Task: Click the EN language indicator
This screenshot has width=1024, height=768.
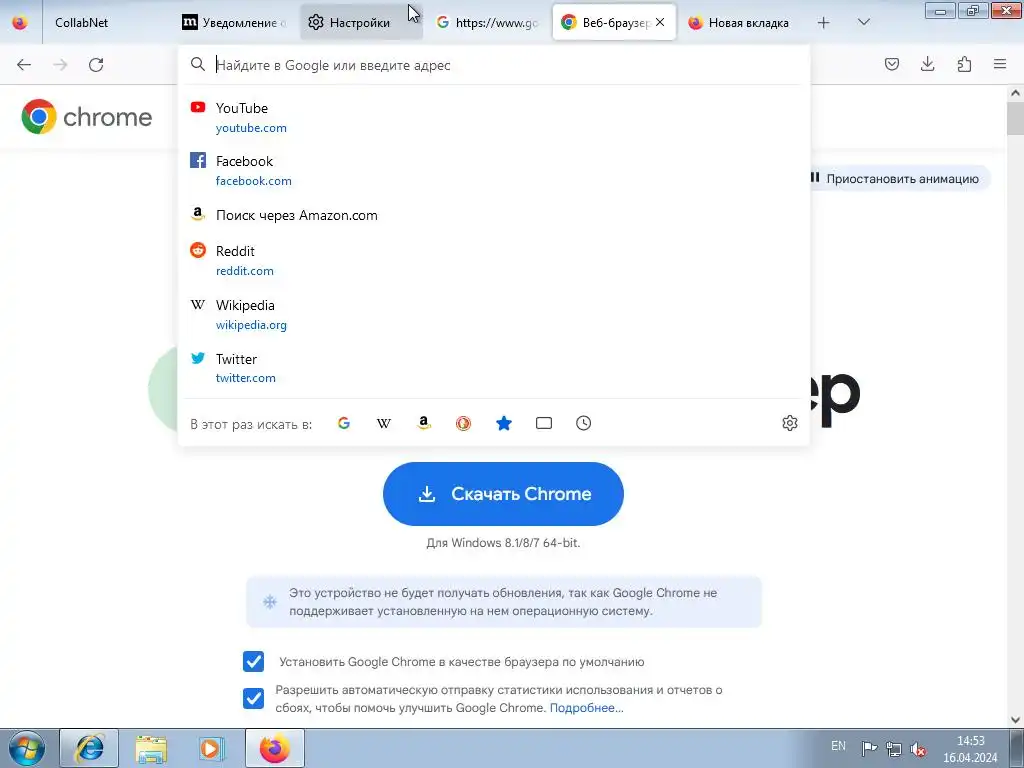Action: pyautogui.click(x=839, y=746)
